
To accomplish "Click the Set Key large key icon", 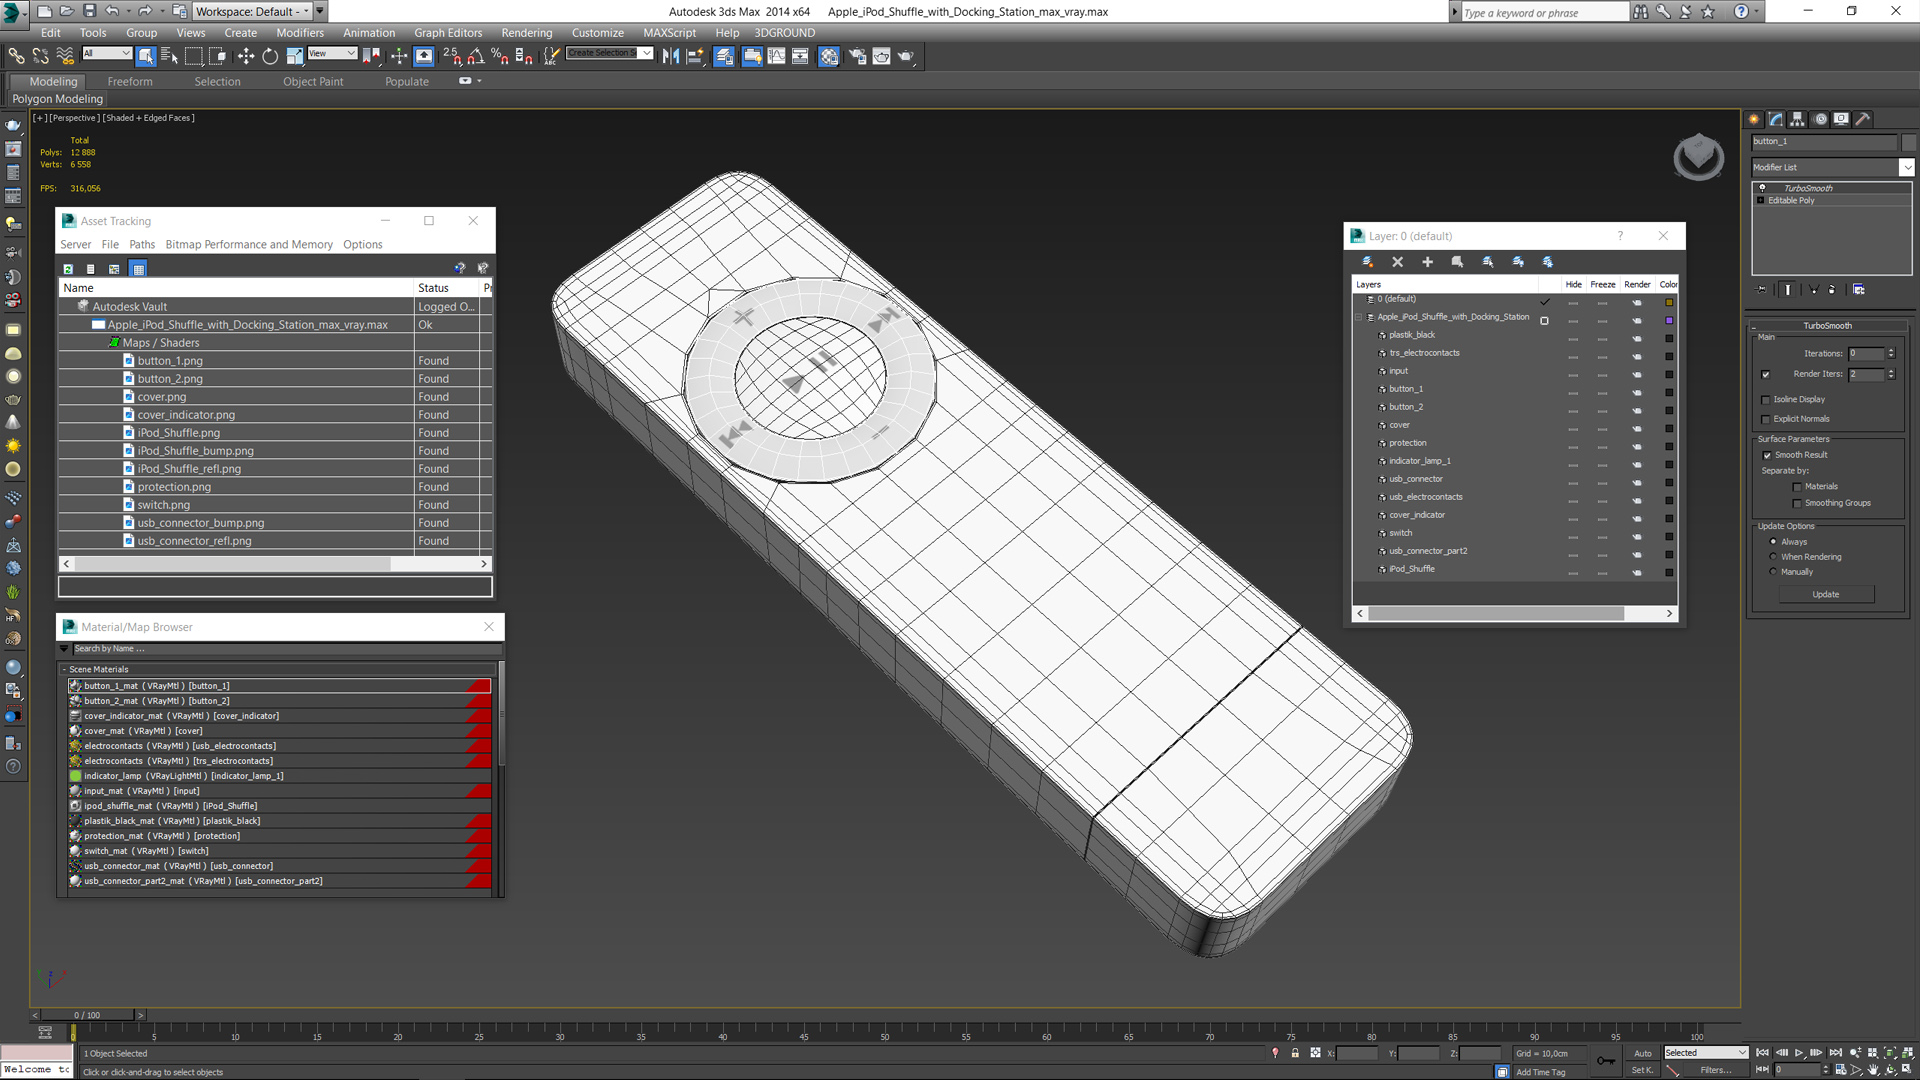I will point(1606,1061).
